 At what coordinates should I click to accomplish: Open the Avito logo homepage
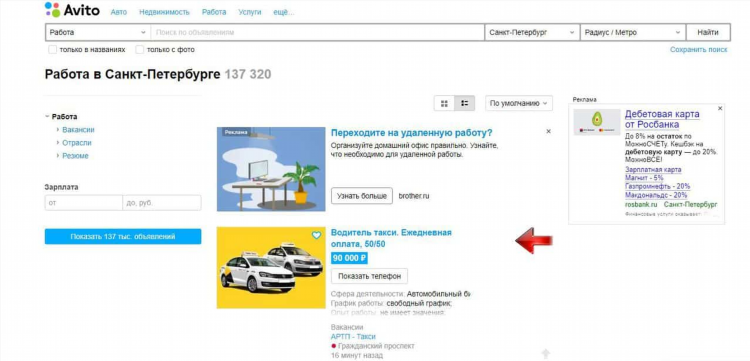click(72, 10)
